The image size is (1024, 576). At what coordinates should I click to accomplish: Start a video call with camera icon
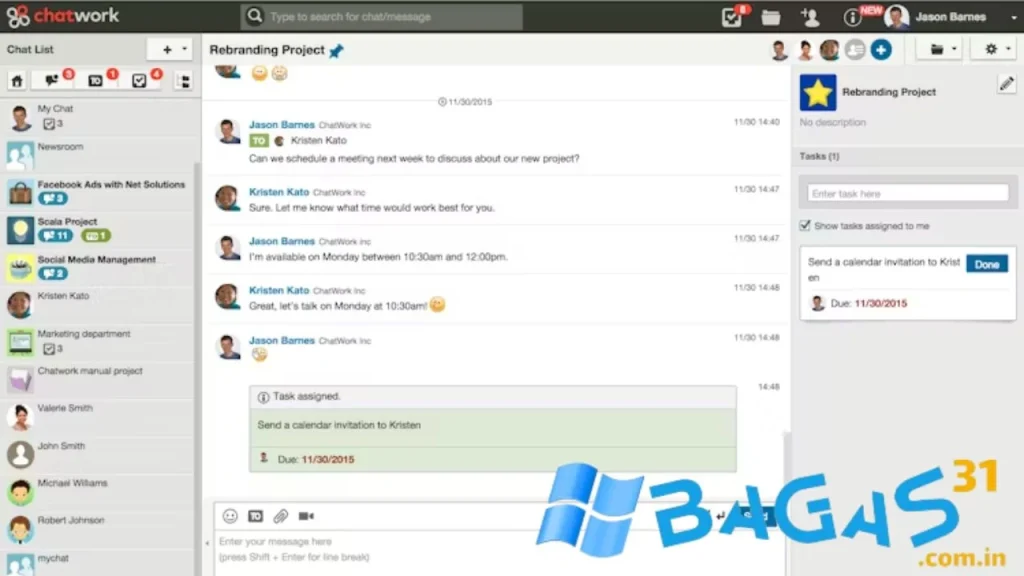pos(306,516)
